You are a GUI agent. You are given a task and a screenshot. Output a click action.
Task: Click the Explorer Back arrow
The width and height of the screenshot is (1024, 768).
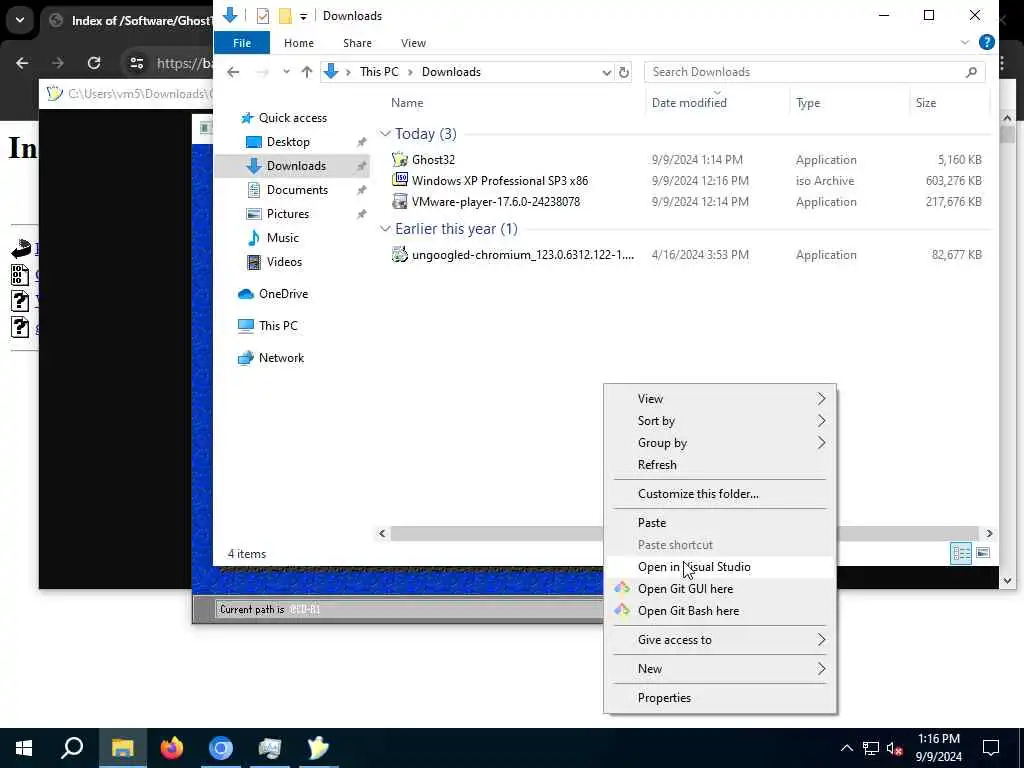coord(233,72)
